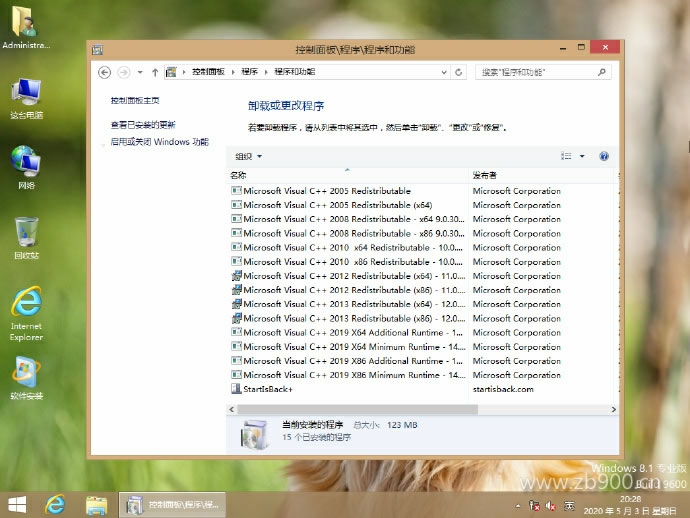
Task: Click the 控制面板 breadcrumb
Action: point(208,72)
